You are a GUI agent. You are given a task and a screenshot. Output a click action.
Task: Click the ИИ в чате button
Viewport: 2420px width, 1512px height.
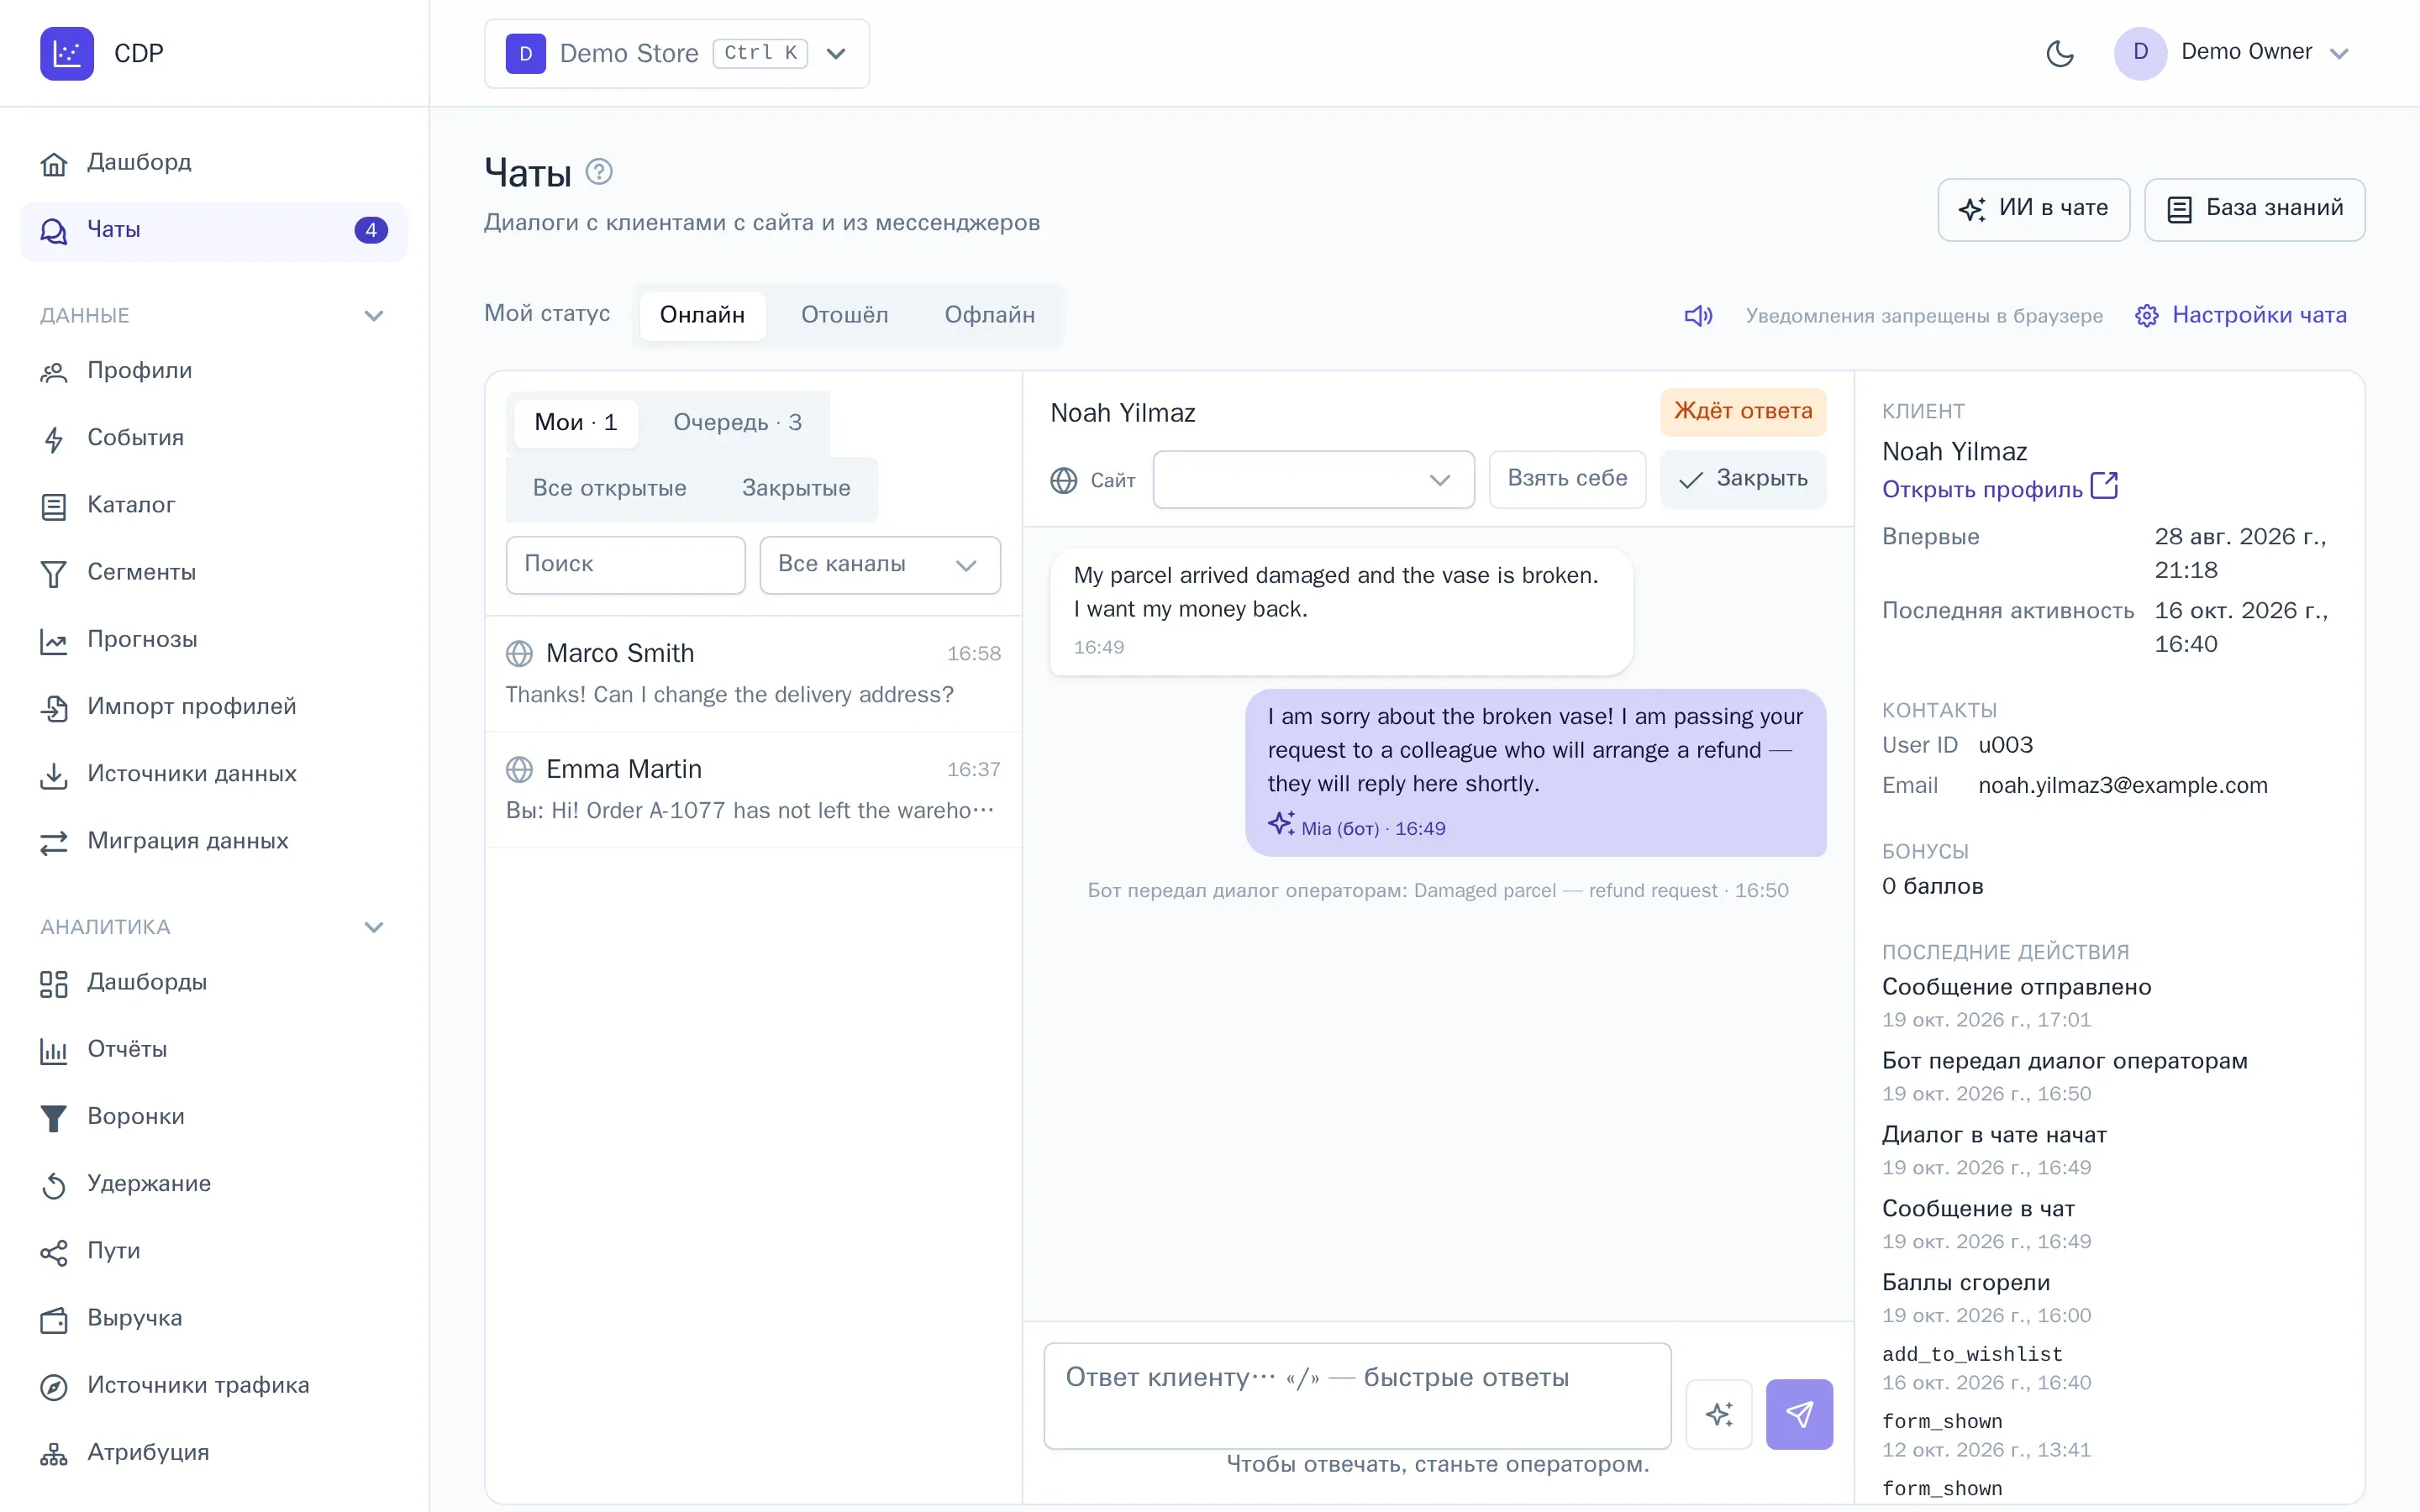(x=2034, y=209)
